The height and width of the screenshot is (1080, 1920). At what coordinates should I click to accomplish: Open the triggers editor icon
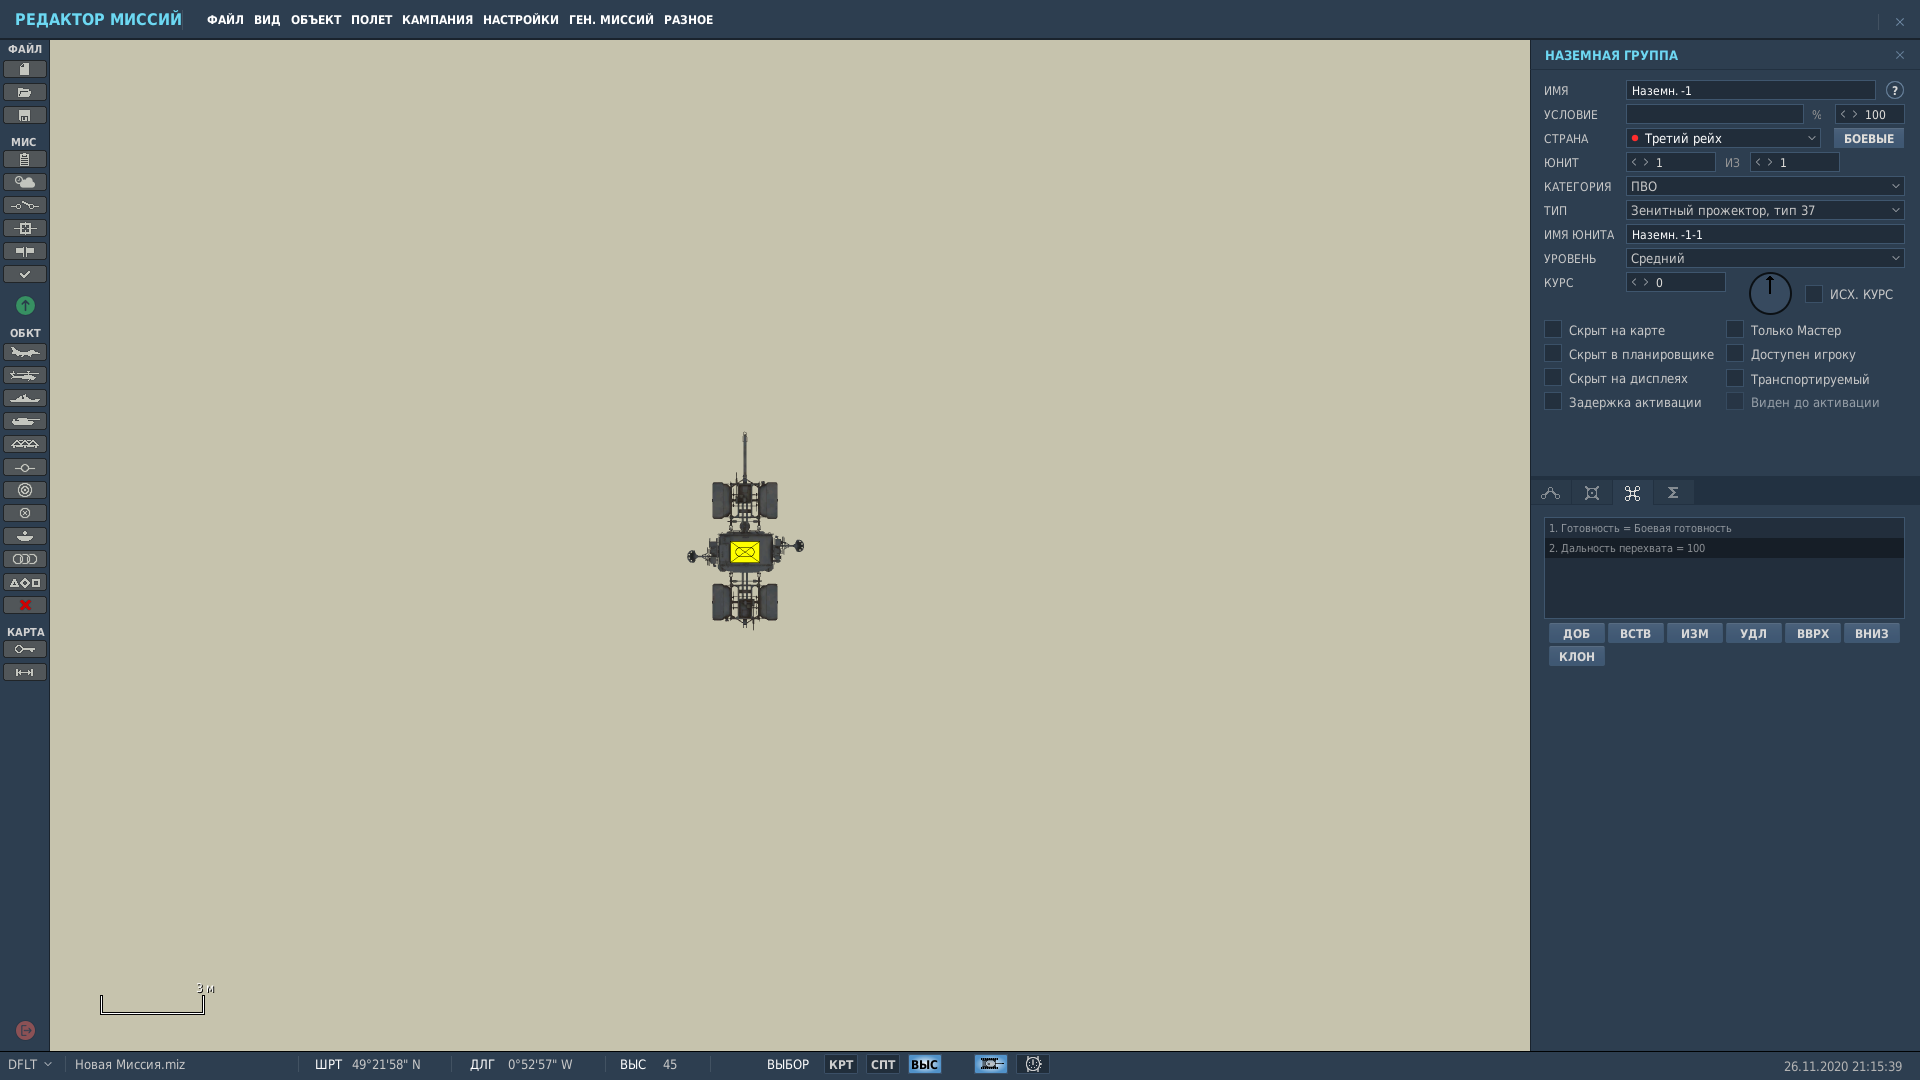pos(25,205)
